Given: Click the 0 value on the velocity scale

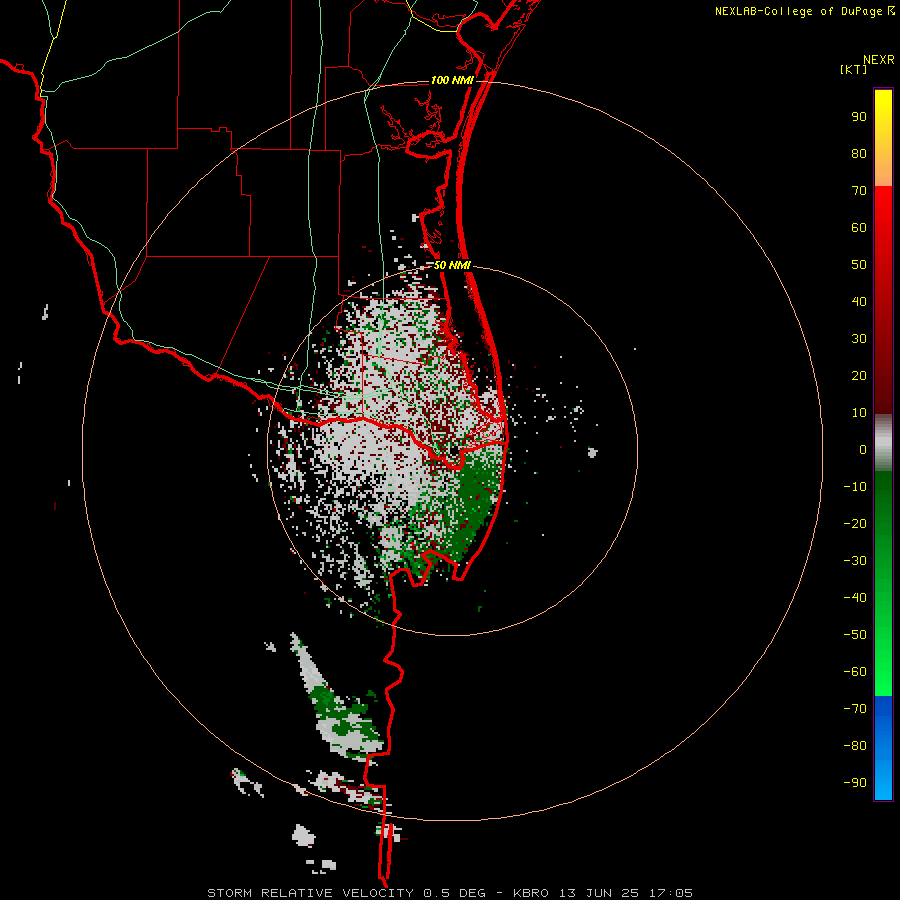Looking at the screenshot, I should [863, 449].
